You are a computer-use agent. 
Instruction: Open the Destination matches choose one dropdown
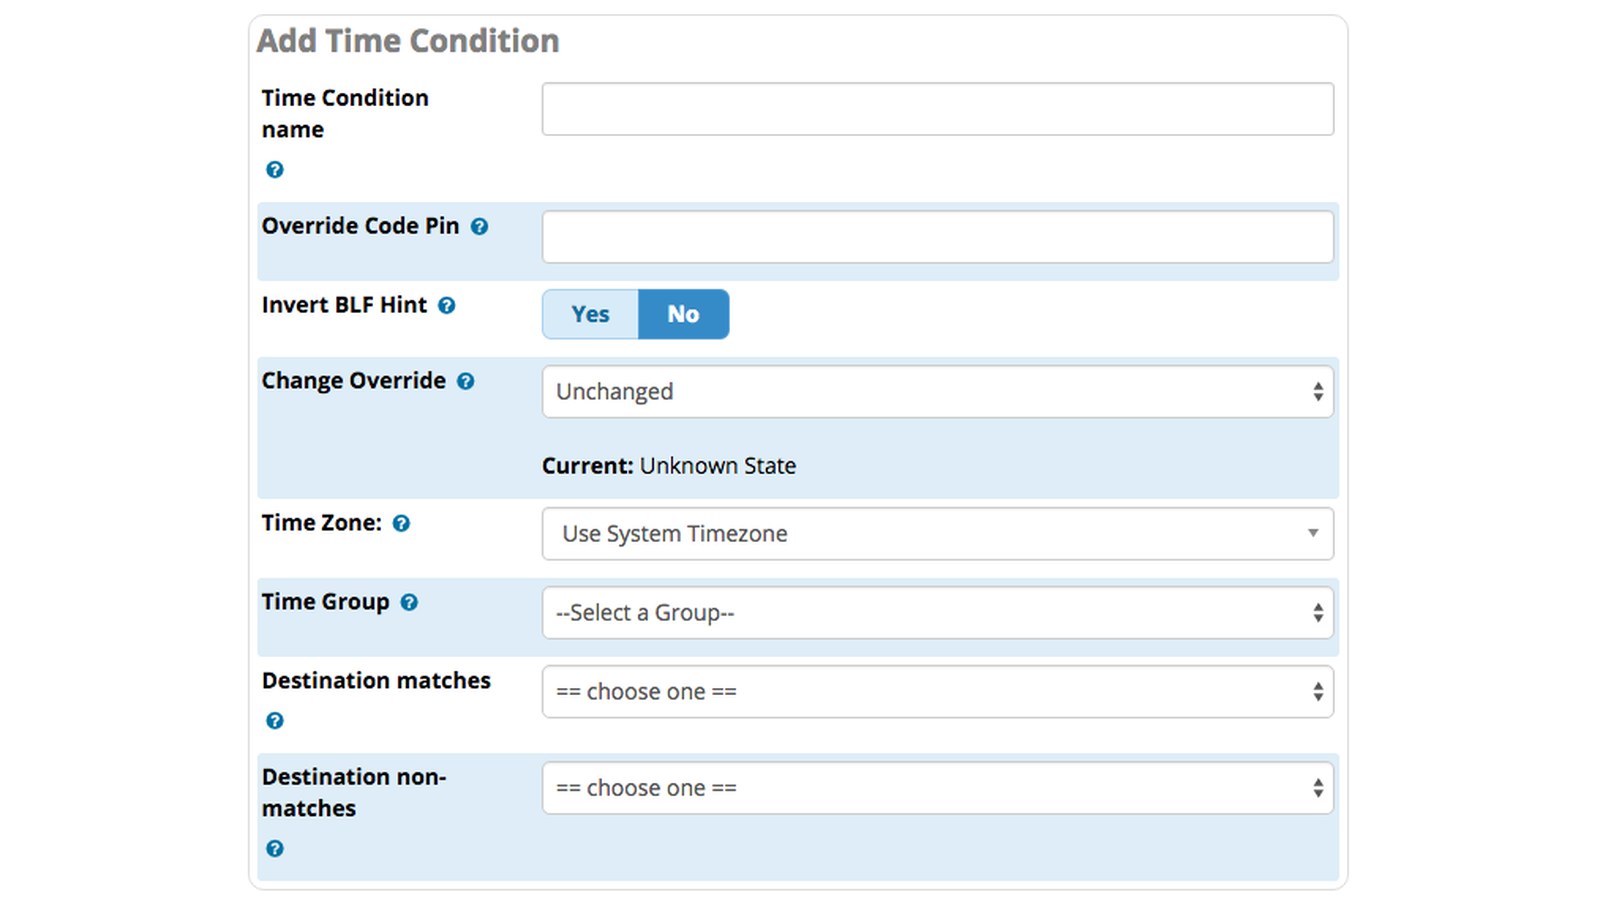[x=937, y=691]
